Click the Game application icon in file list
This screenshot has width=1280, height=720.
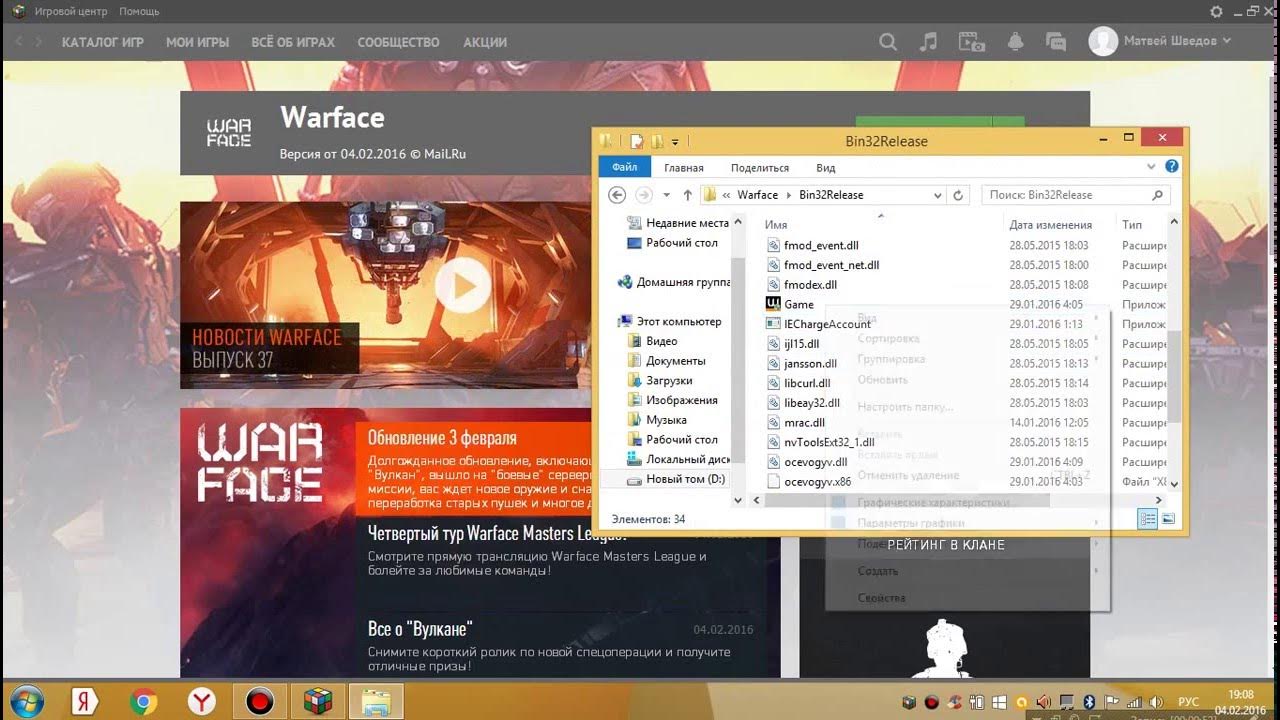773,304
